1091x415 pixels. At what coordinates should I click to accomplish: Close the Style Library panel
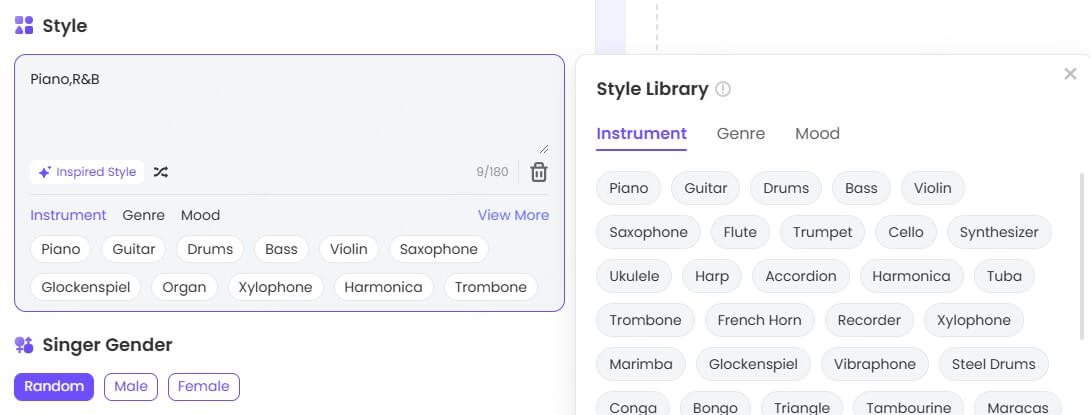click(x=1070, y=74)
